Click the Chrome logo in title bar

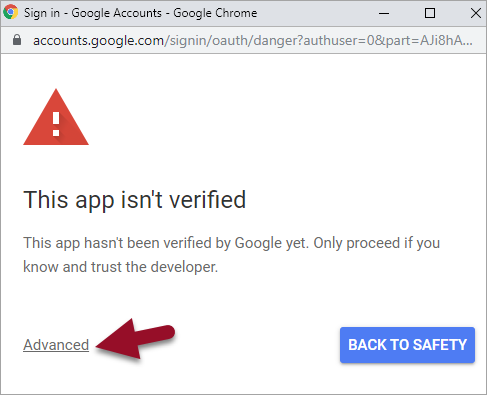pos(10,12)
